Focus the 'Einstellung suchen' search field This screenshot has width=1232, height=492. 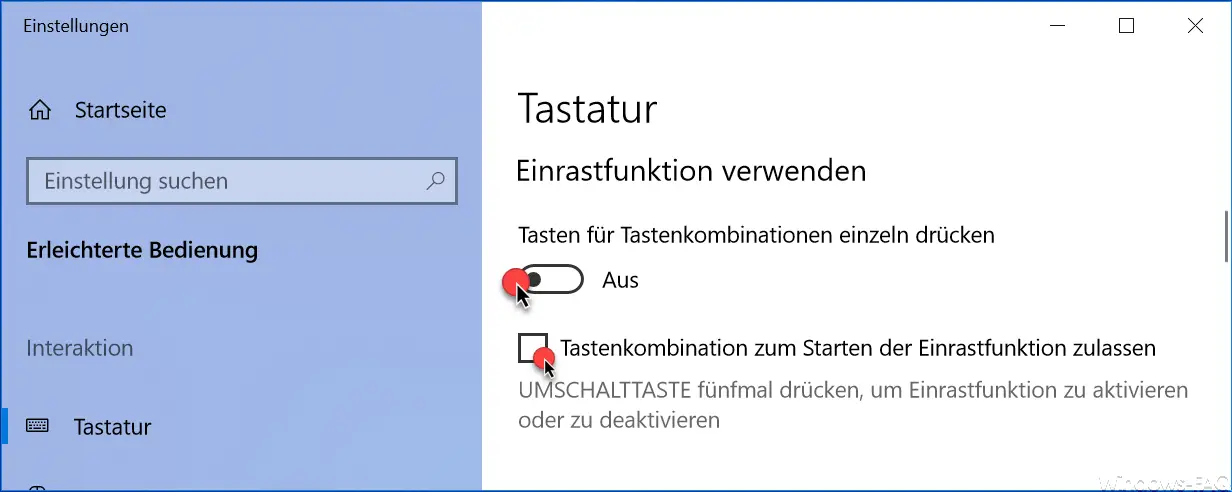pos(241,182)
